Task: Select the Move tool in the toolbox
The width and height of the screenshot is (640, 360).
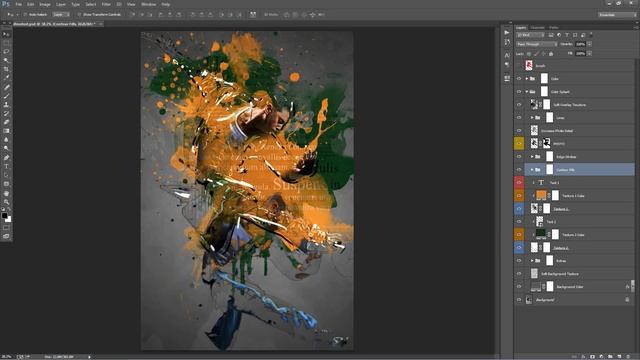Action: click(x=6, y=34)
